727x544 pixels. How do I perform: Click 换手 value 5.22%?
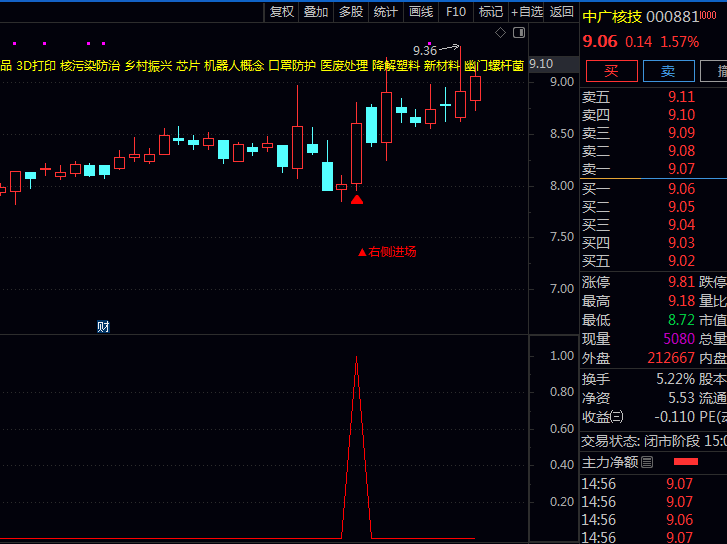tap(676, 380)
